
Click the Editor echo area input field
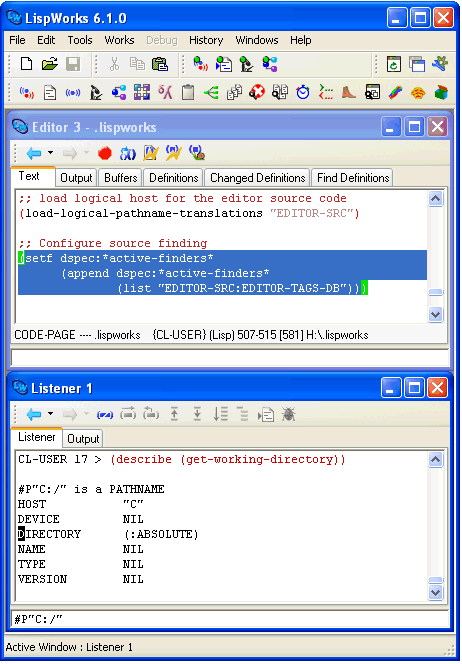click(x=230, y=358)
